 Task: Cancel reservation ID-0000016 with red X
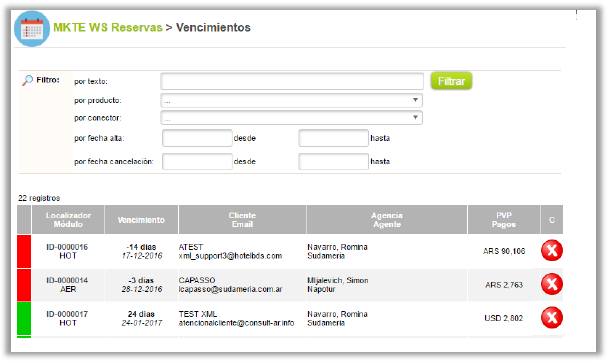pyautogui.click(x=552, y=251)
